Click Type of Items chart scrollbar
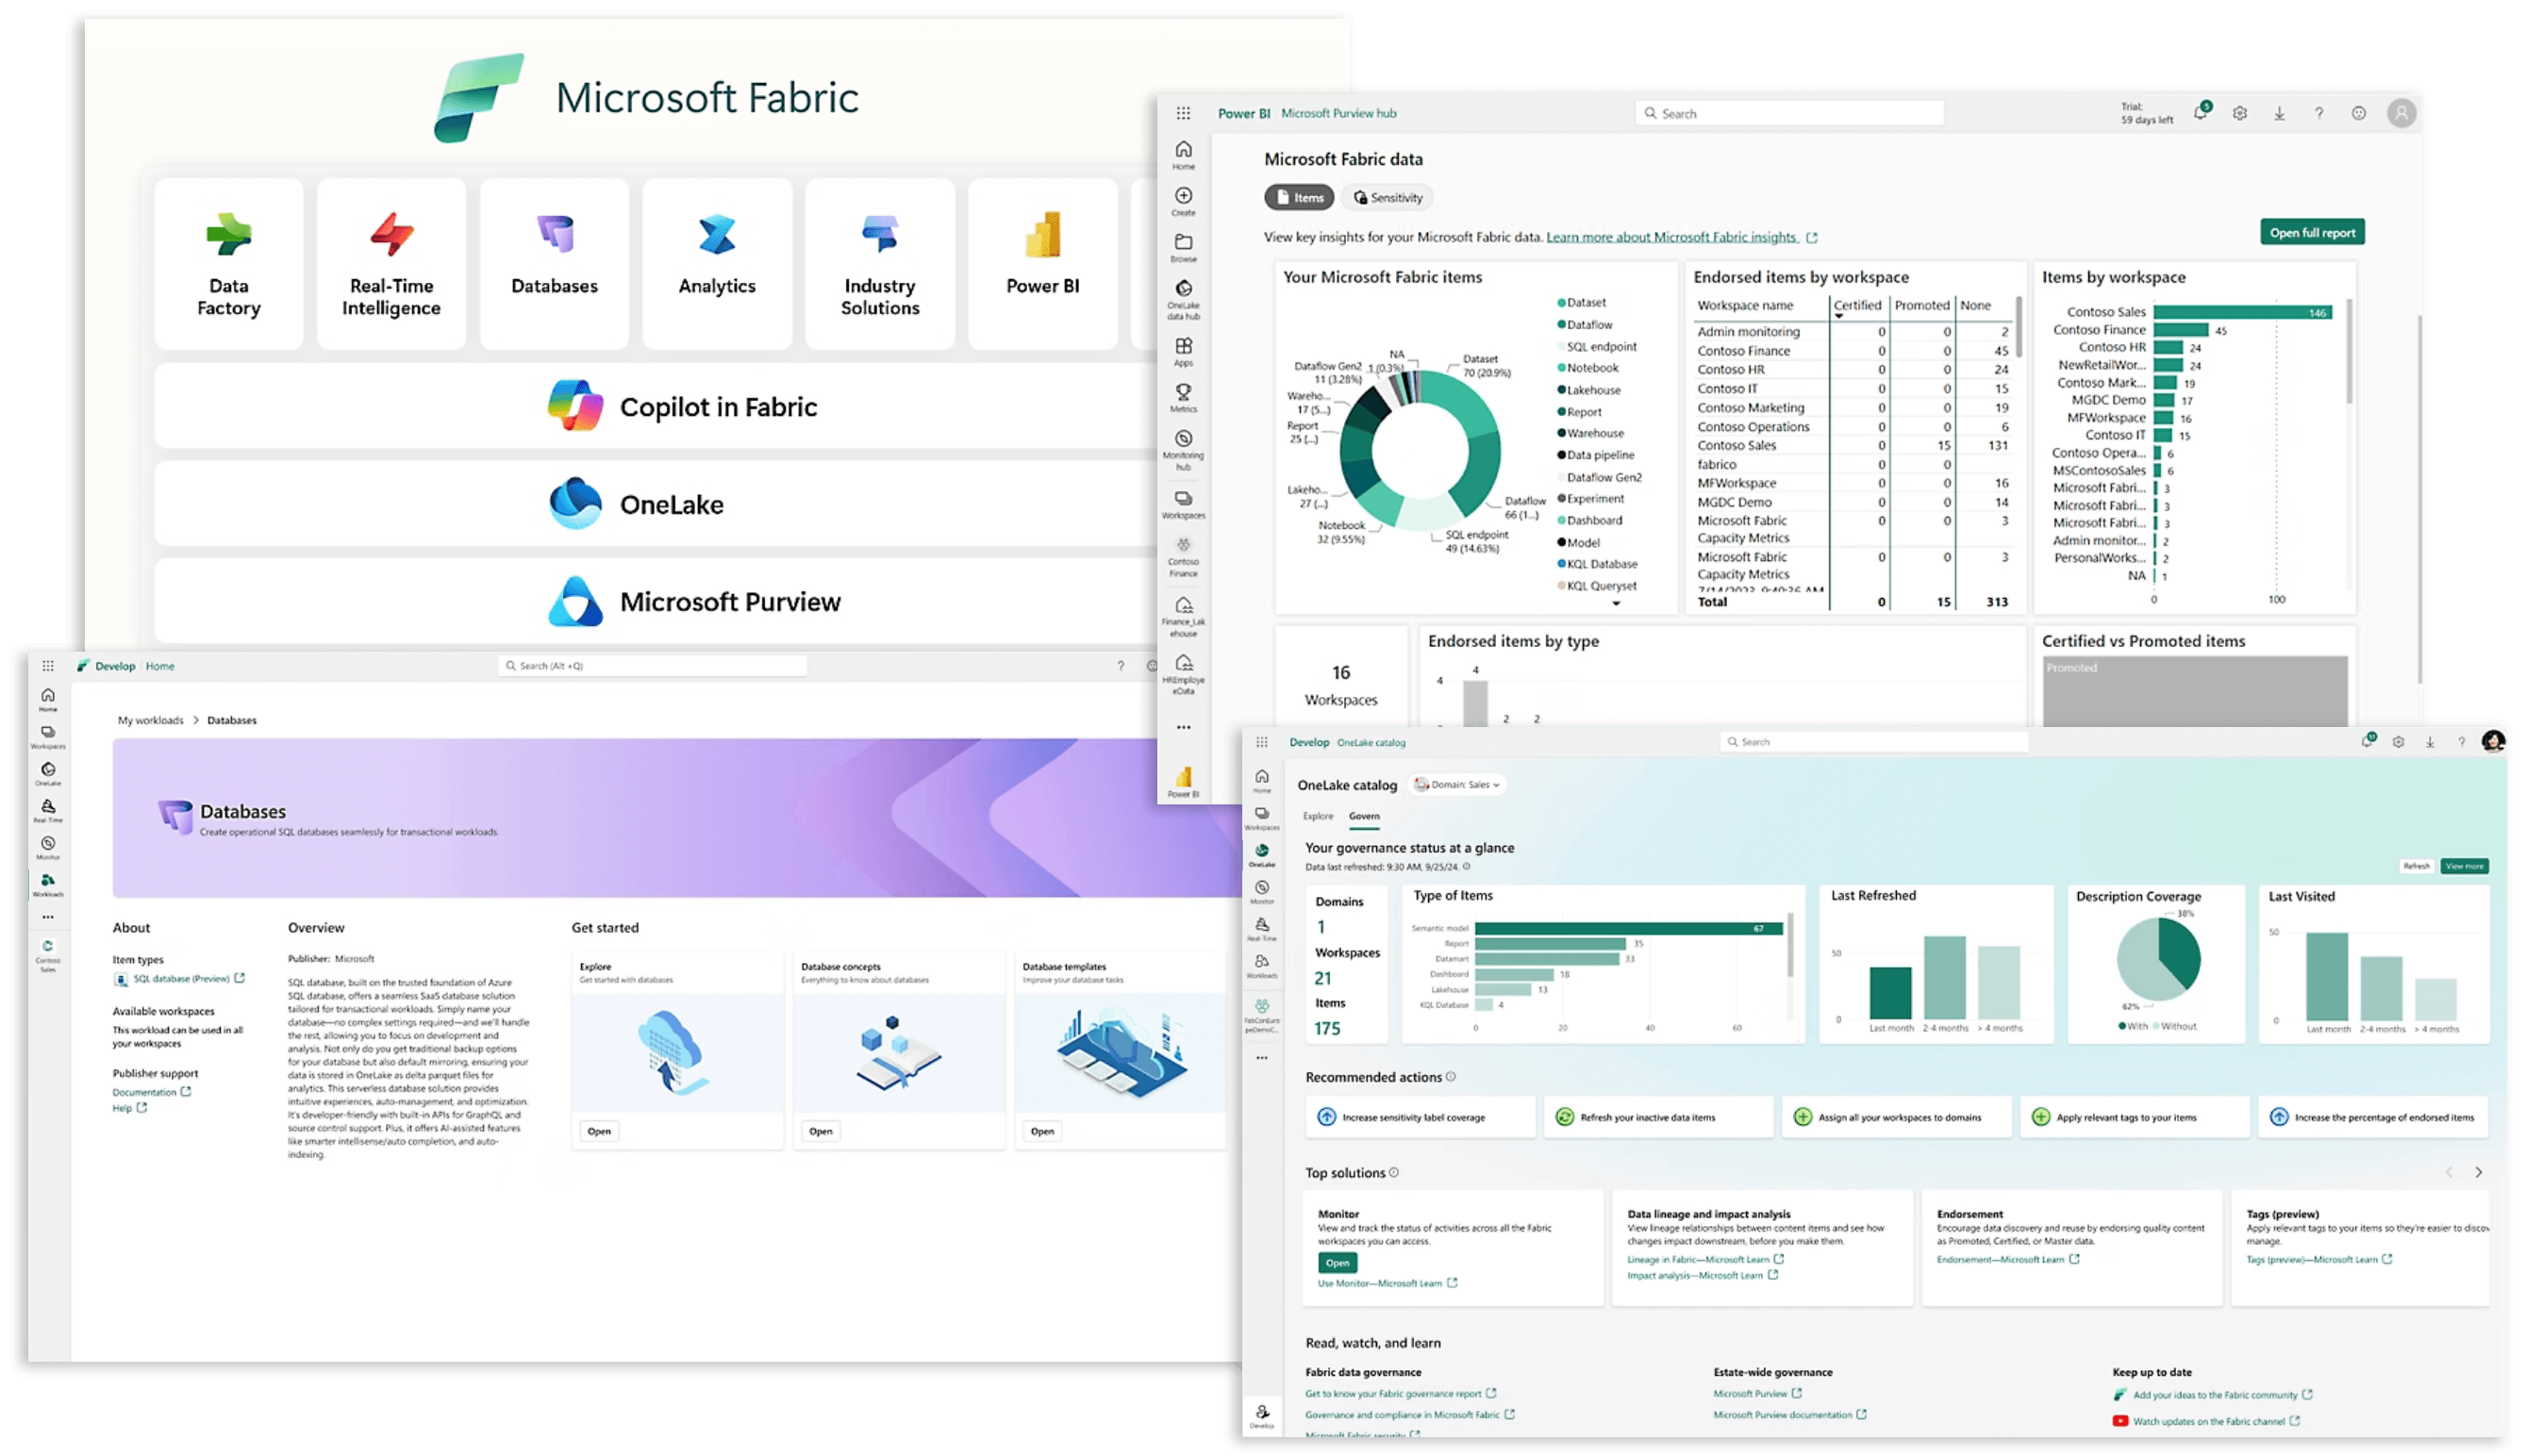 [x=1790, y=945]
